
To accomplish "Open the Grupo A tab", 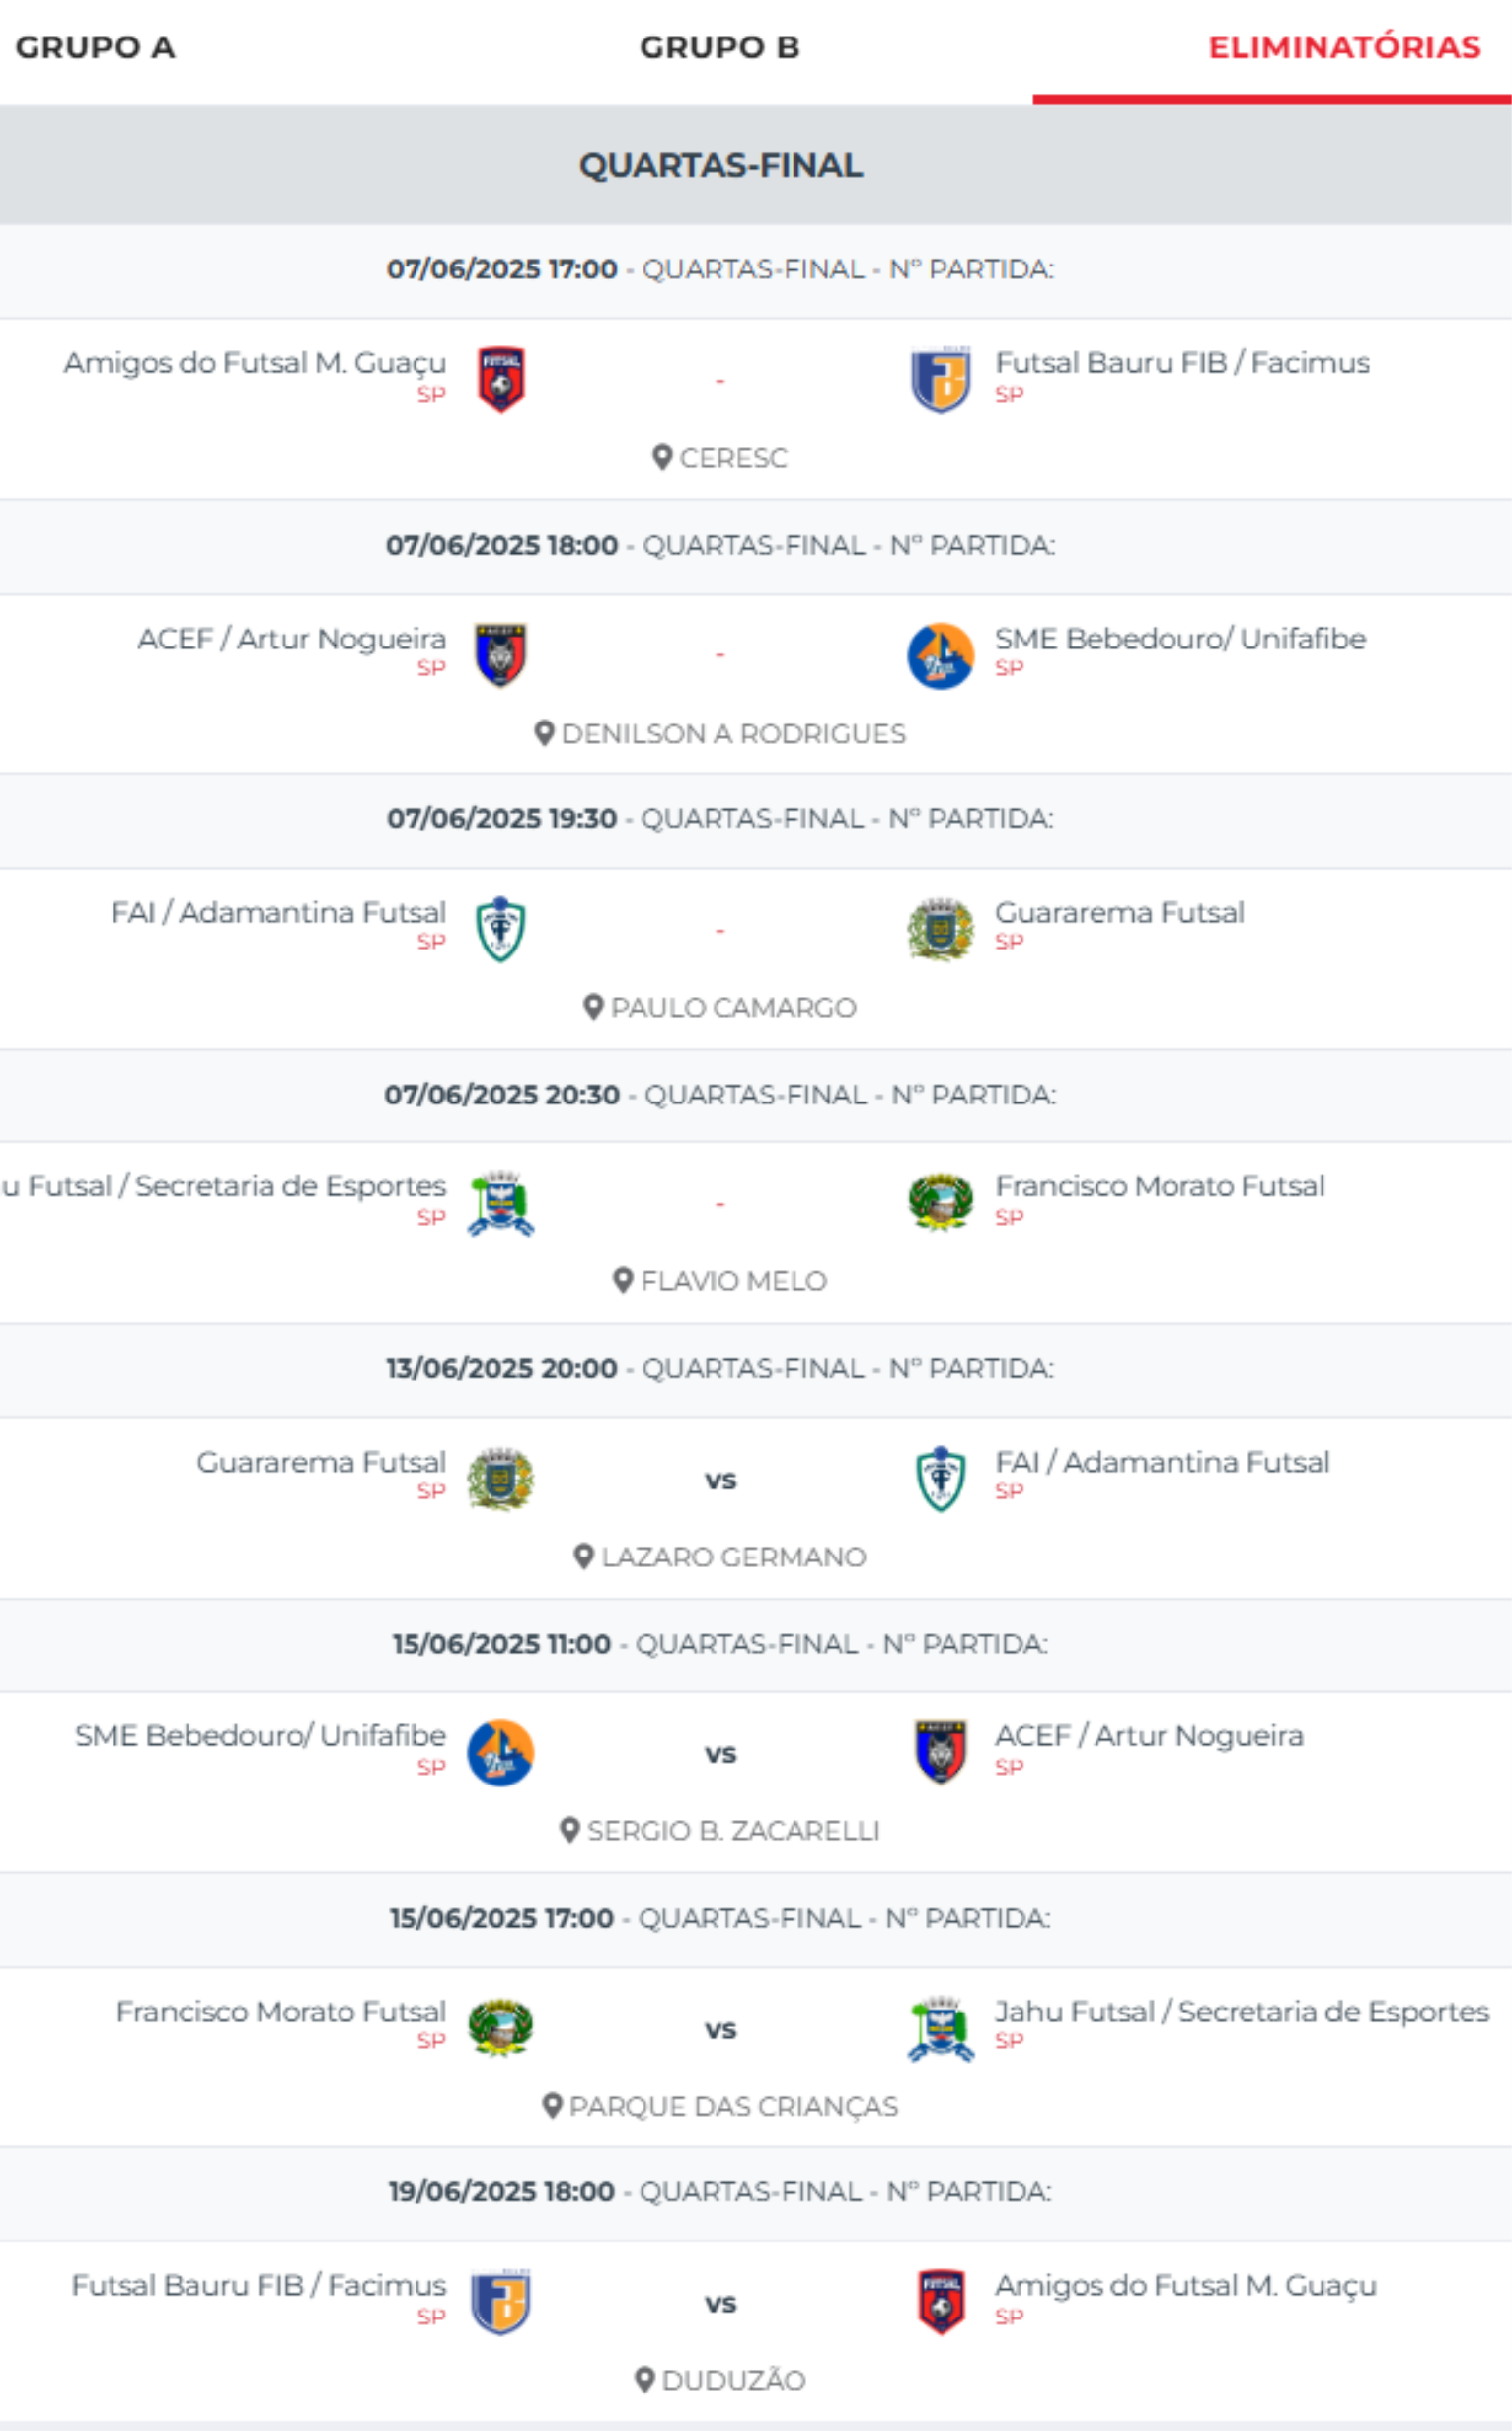I will tap(95, 47).
